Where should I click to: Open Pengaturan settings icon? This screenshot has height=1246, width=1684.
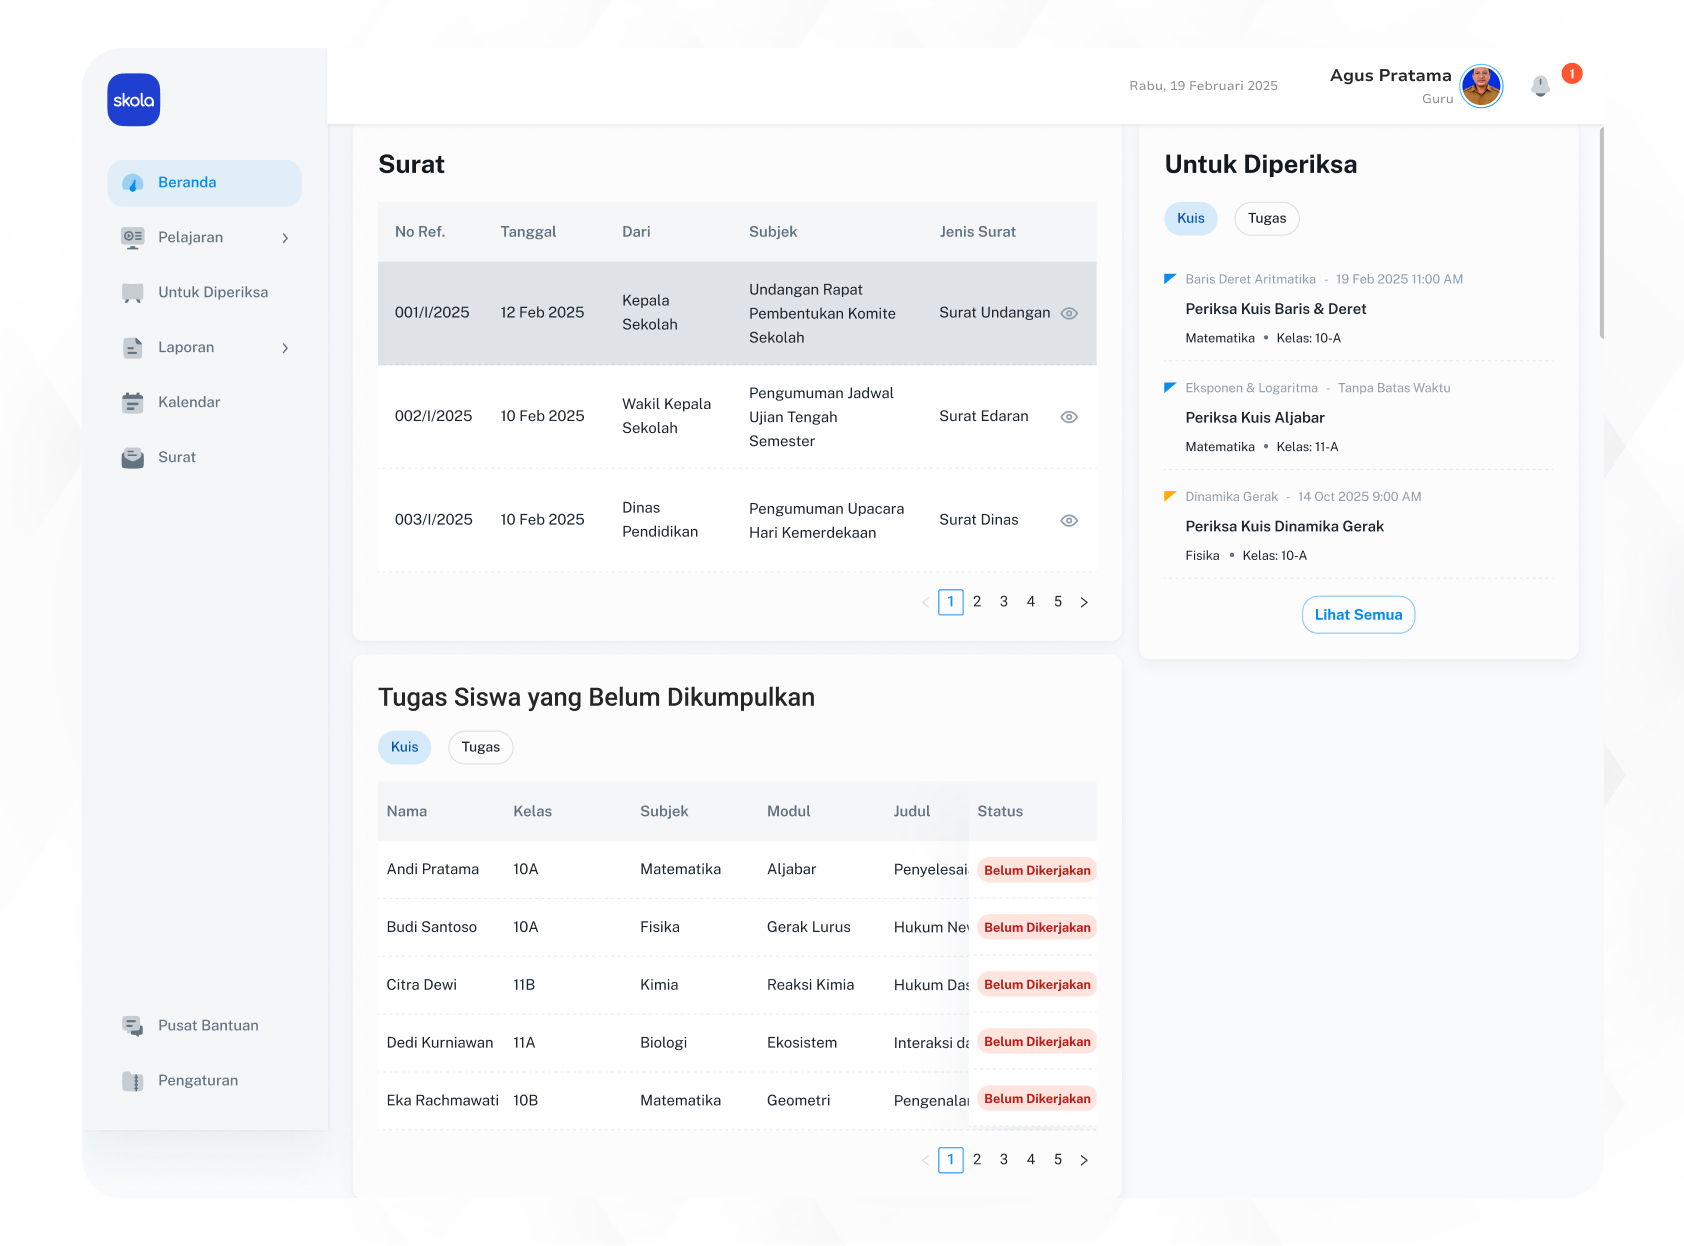click(x=132, y=1080)
